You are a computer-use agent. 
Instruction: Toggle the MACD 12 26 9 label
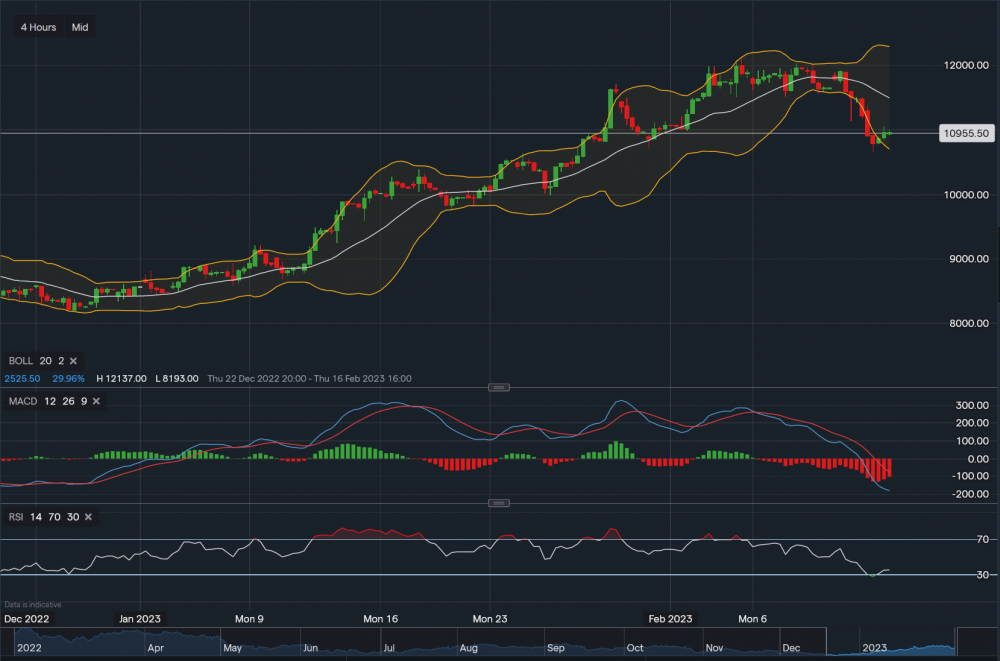[45, 401]
